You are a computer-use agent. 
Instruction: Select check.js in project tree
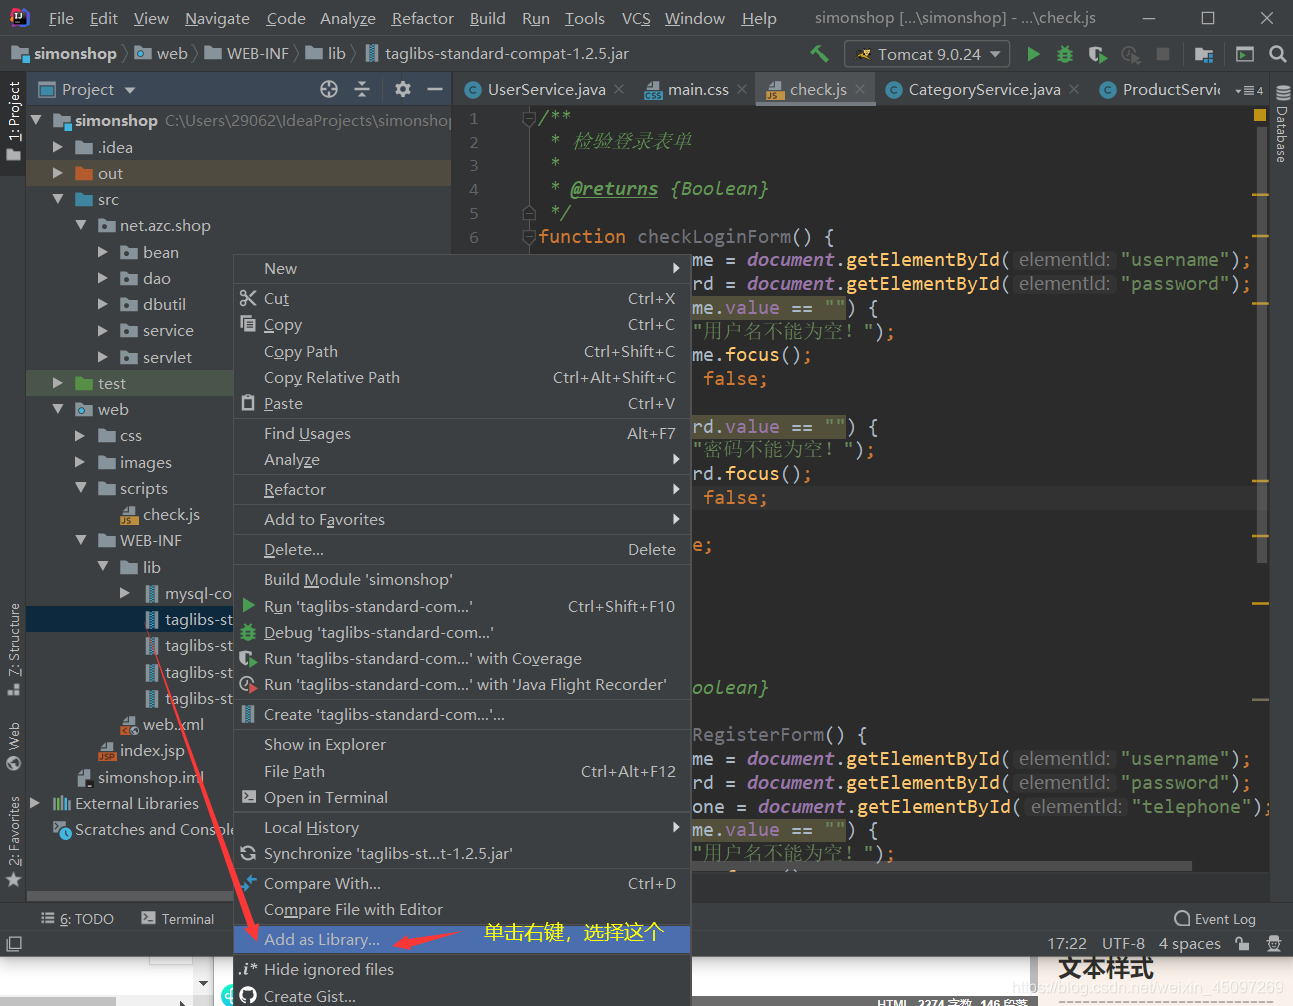pyautogui.click(x=171, y=514)
